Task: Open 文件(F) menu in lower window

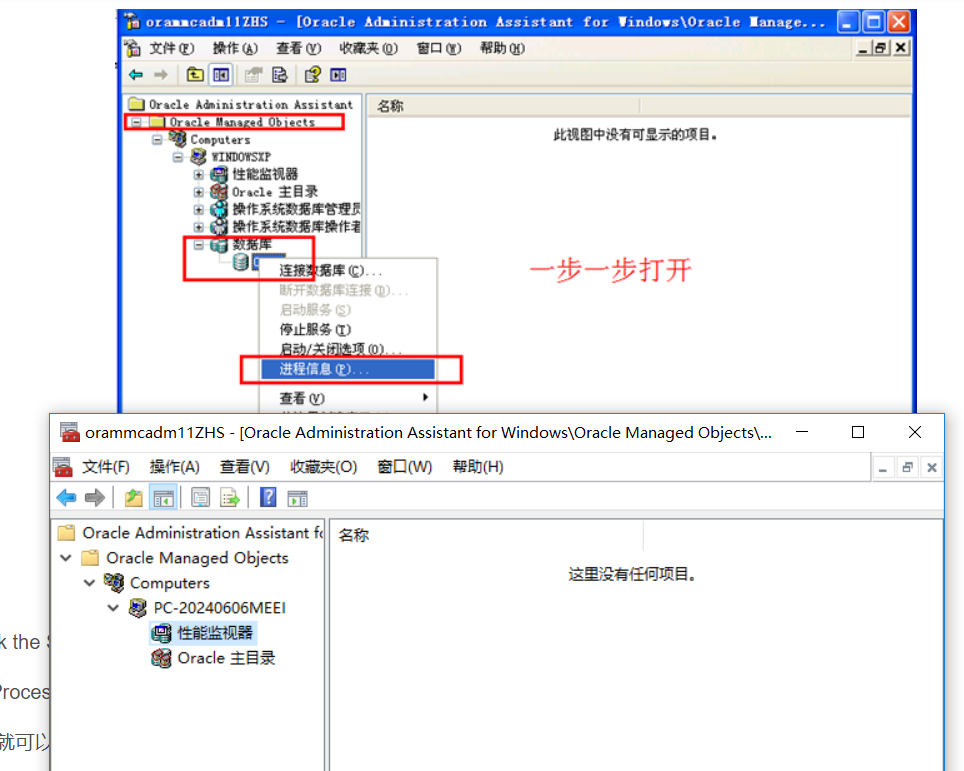Action: 106,467
